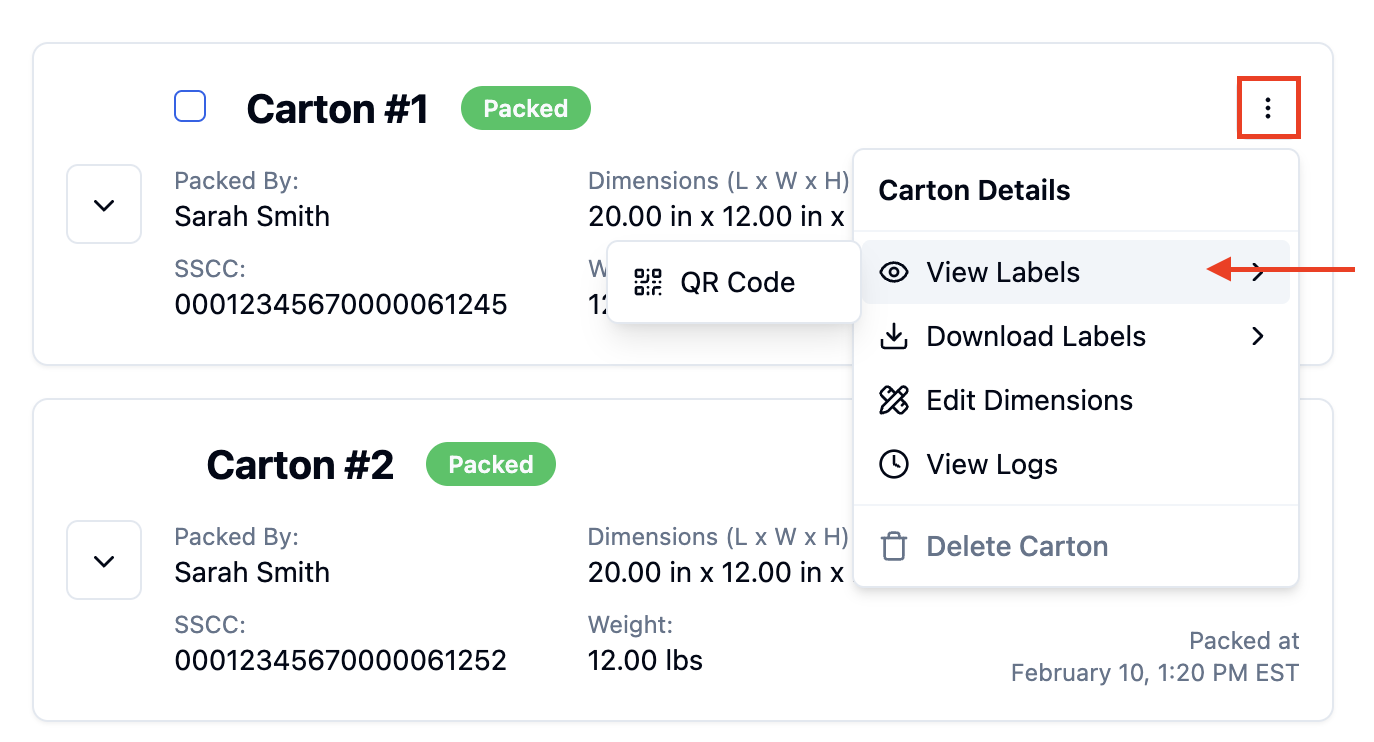The width and height of the screenshot is (1374, 742).
Task: Select View Logs in Carton Details menu
Action: (x=1076, y=464)
